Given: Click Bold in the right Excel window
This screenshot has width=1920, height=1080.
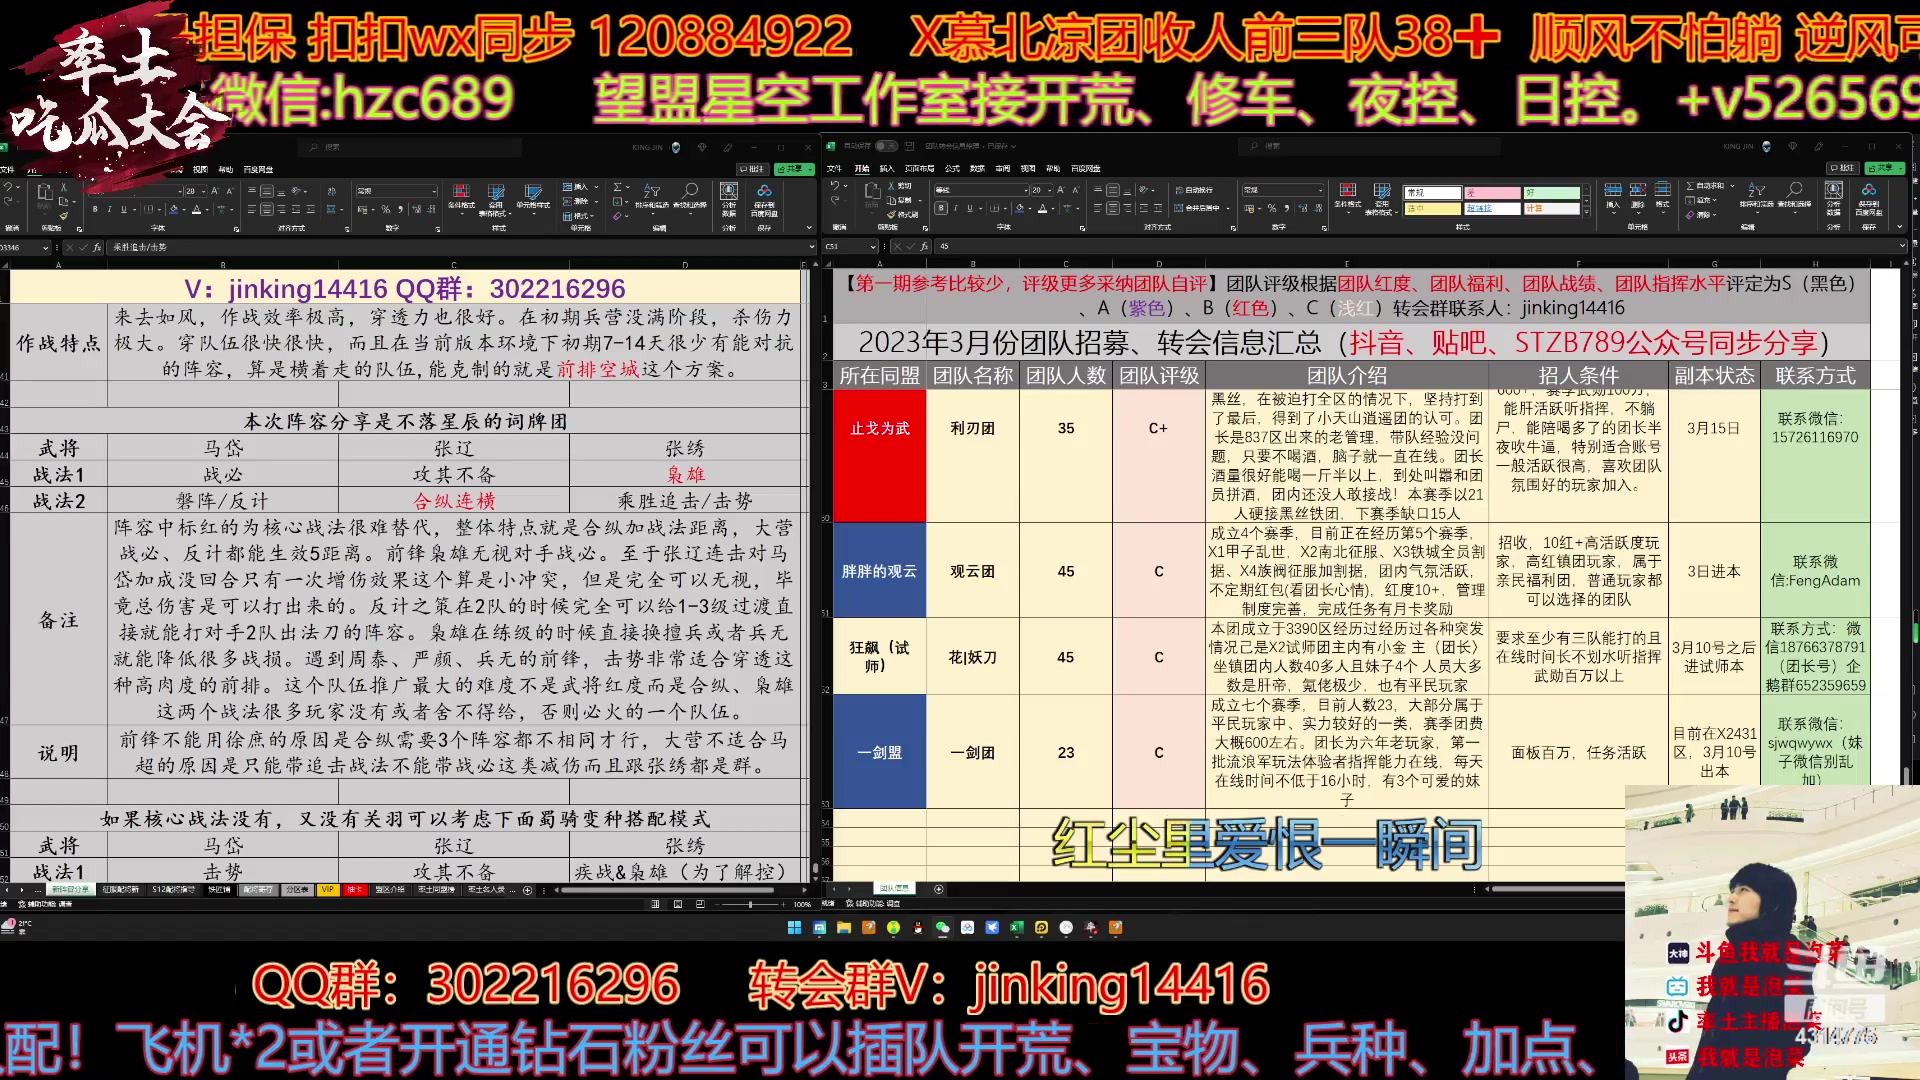Looking at the screenshot, I should pos(941,208).
